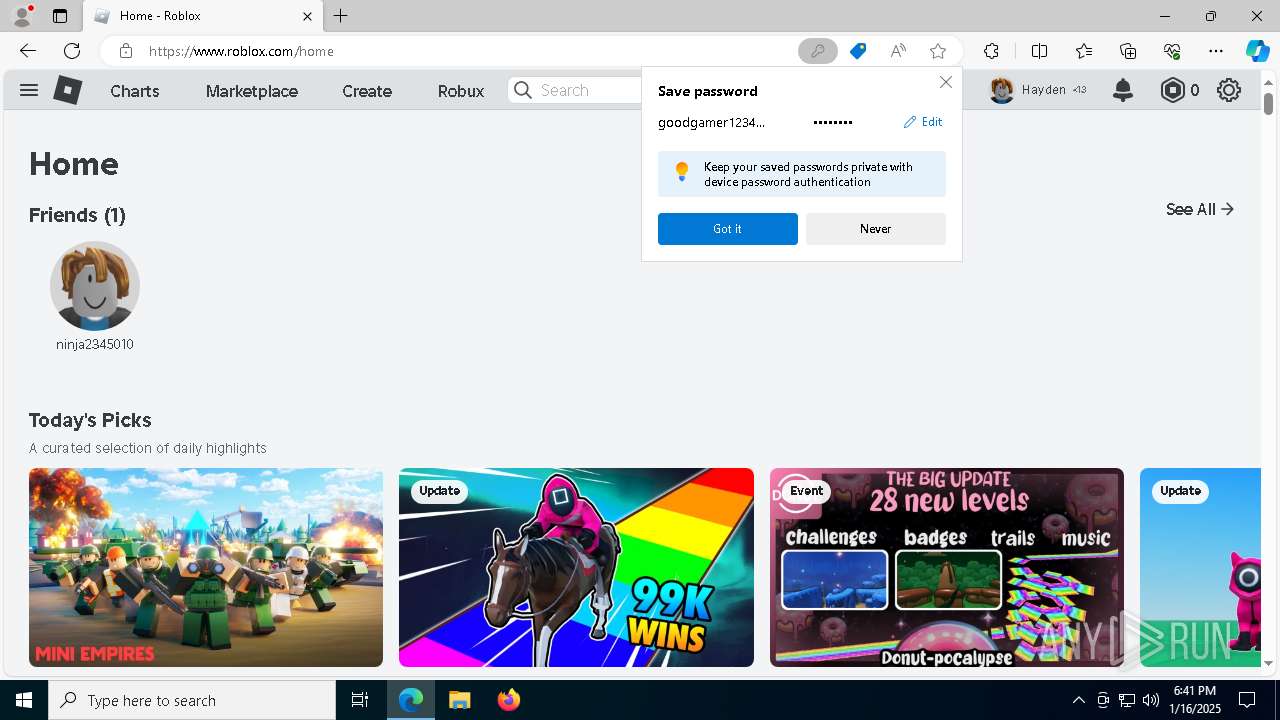Click See All friends link
This screenshot has width=1280, height=720.
pos(1200,209)
